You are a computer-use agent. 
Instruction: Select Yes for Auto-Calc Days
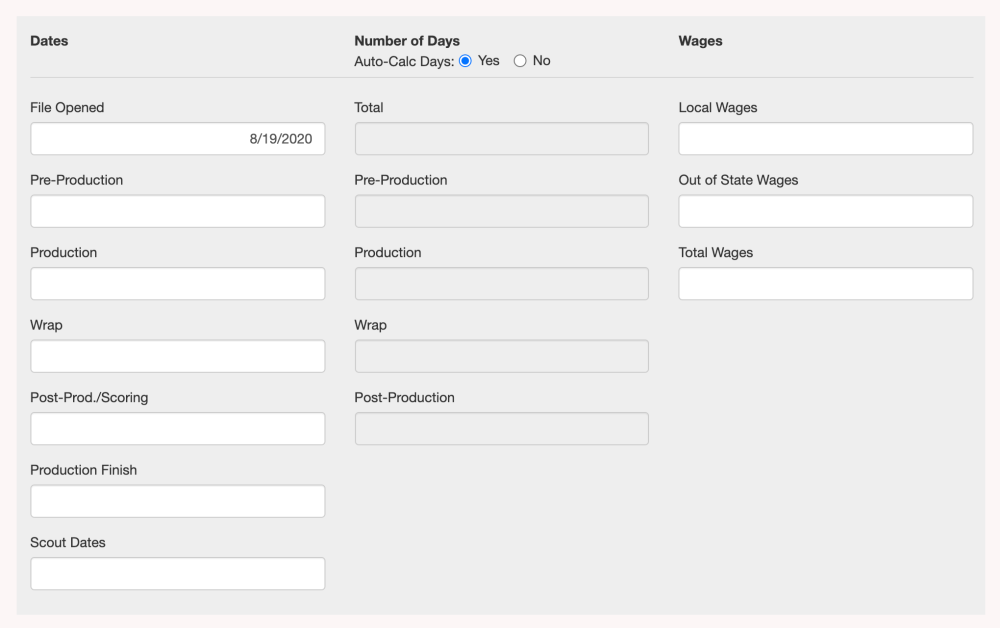pyautogui.click(x=465, y=61)
